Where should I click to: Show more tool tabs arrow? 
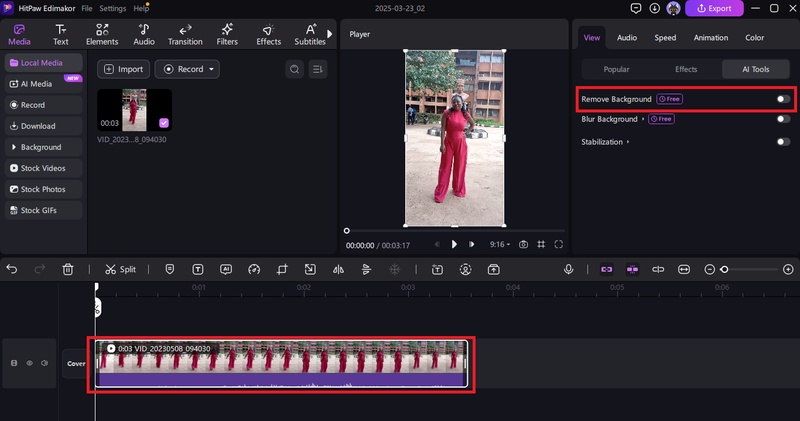tap(330, 34)
